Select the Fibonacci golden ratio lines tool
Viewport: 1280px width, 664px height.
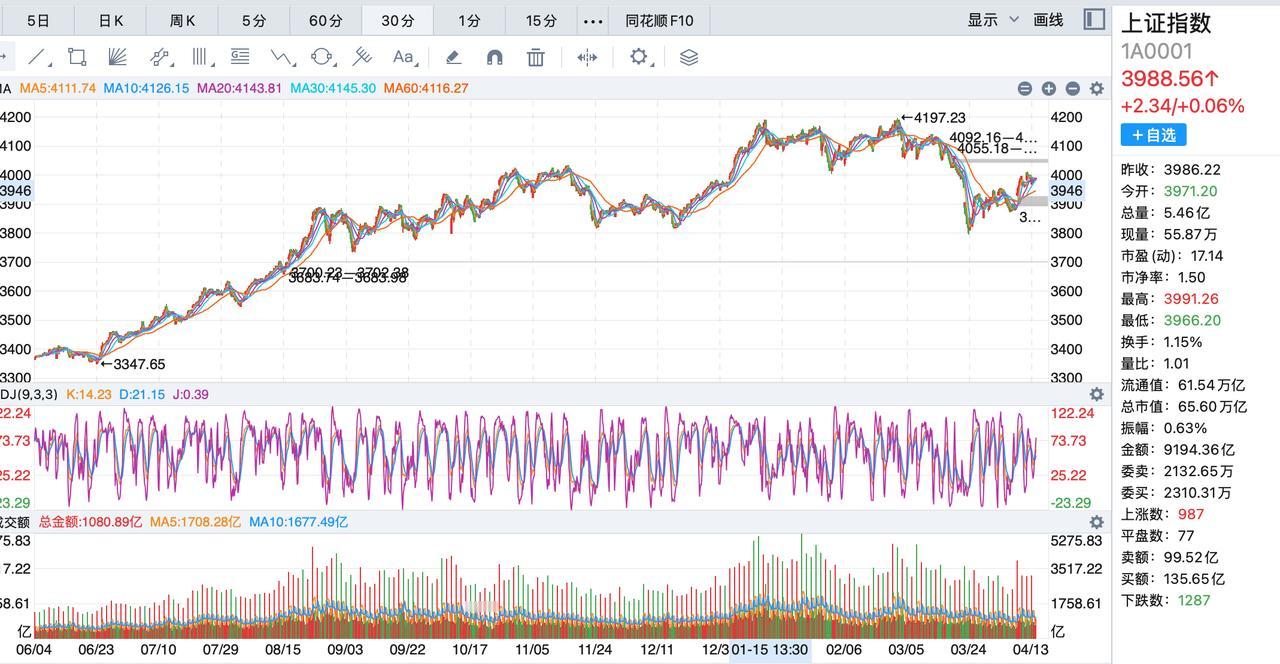pyautogui.click(x=240, y=57)
